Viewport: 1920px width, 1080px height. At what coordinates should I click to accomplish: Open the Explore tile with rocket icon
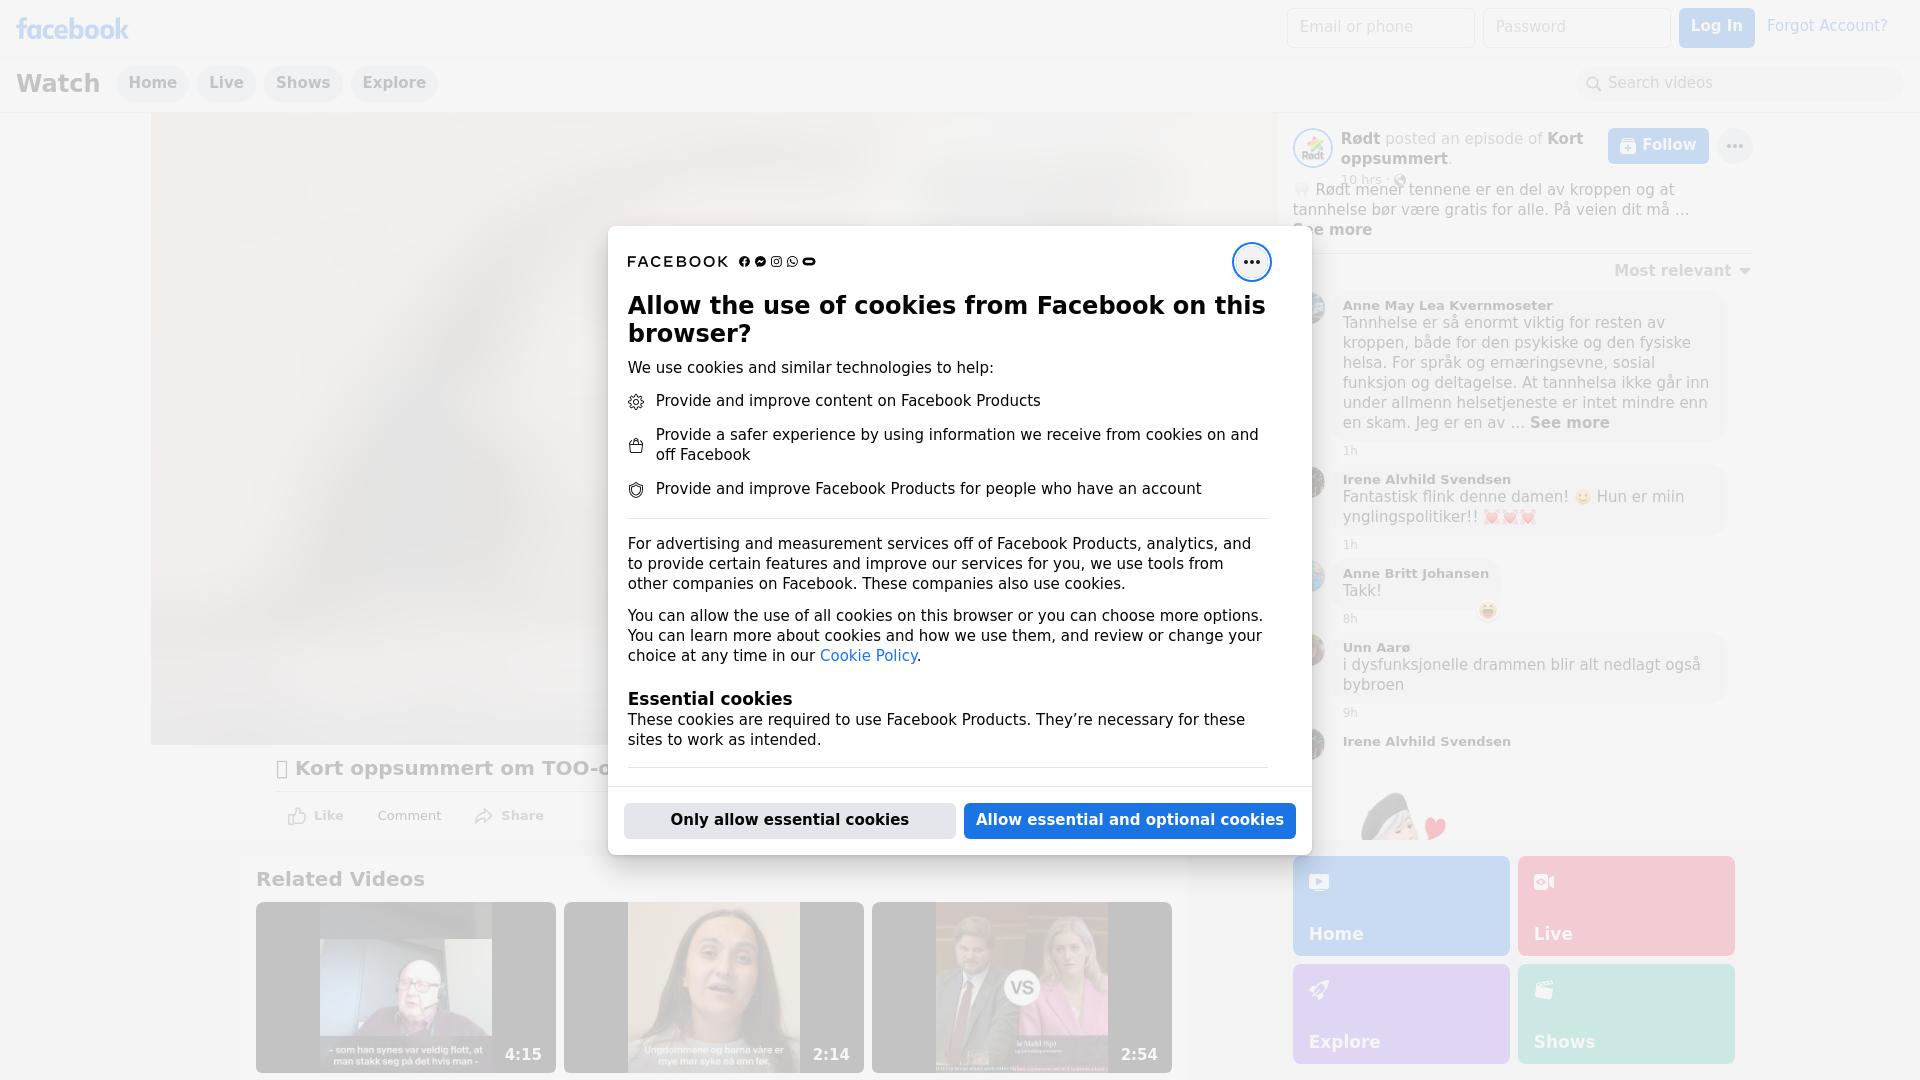tap(1400, 1013)
